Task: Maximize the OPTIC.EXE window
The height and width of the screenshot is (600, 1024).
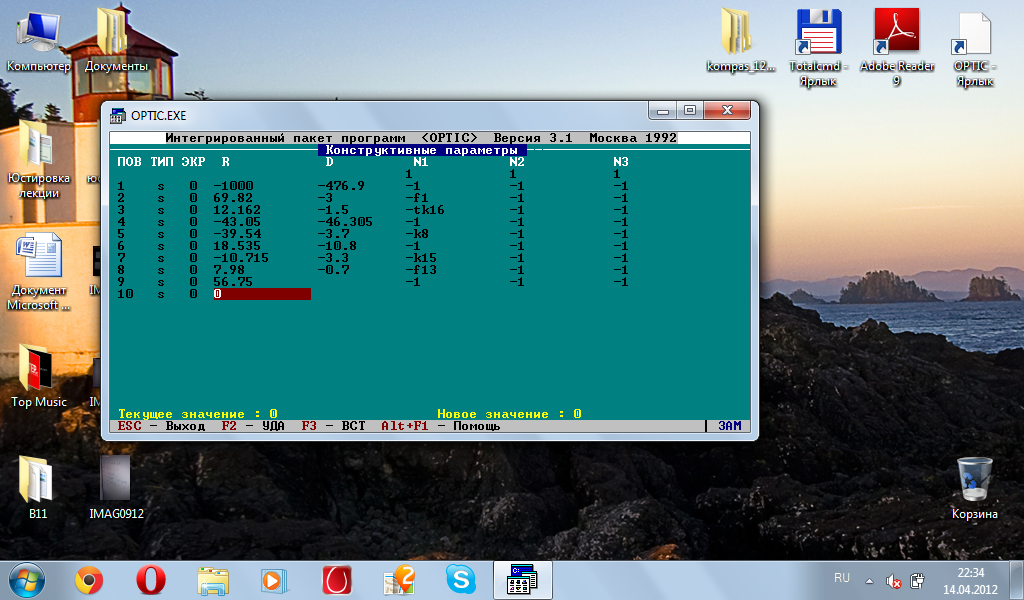Action: pos(690,110)
